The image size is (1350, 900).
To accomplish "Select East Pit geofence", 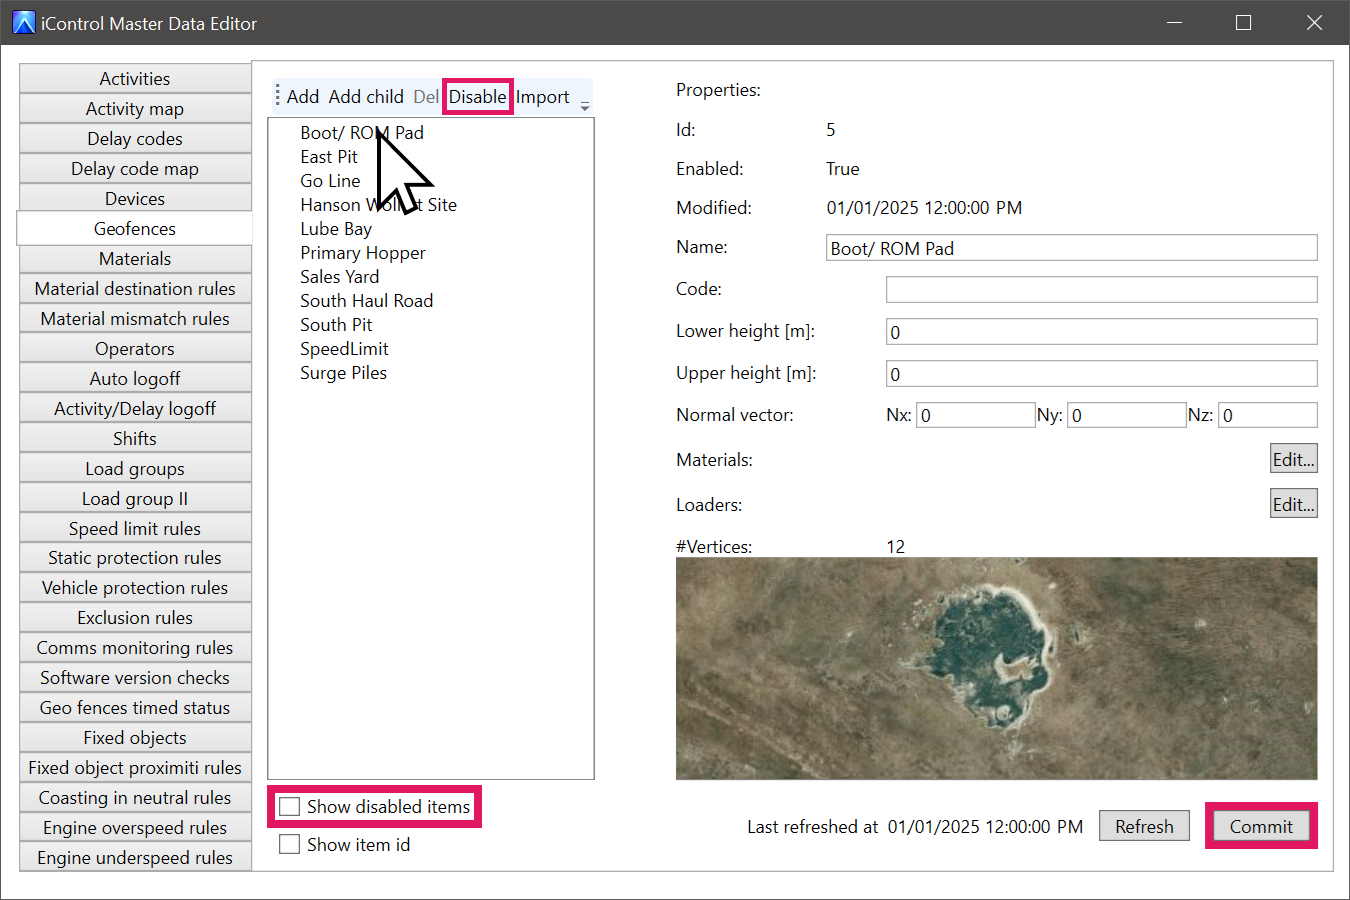I will [329, 157].
